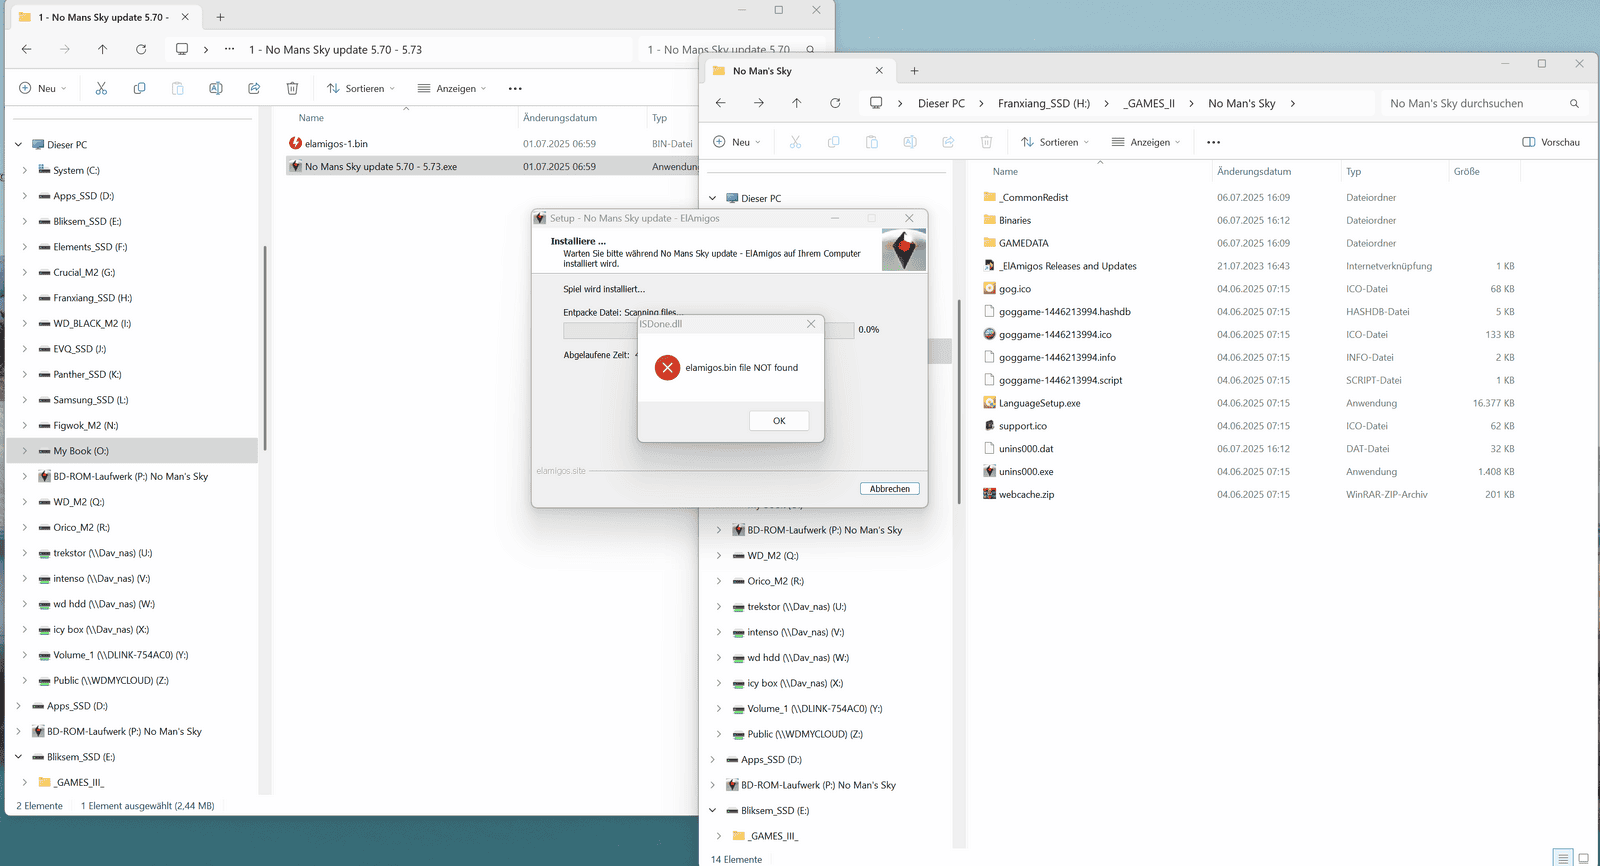Viewport: 1600px width, 866px height.
Task: Click Dieser PC in the right breadcrumb
Action: point(941,103)
